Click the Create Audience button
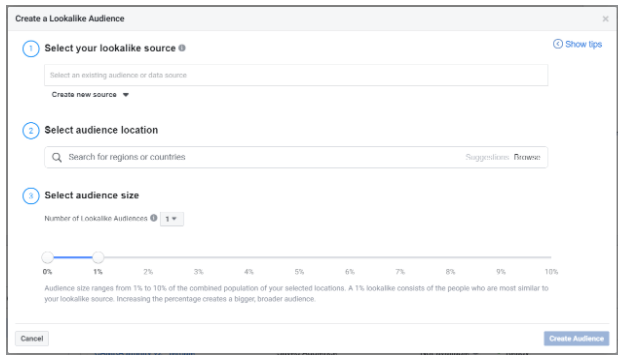623x360 pixels. click(x=577, y=339)
